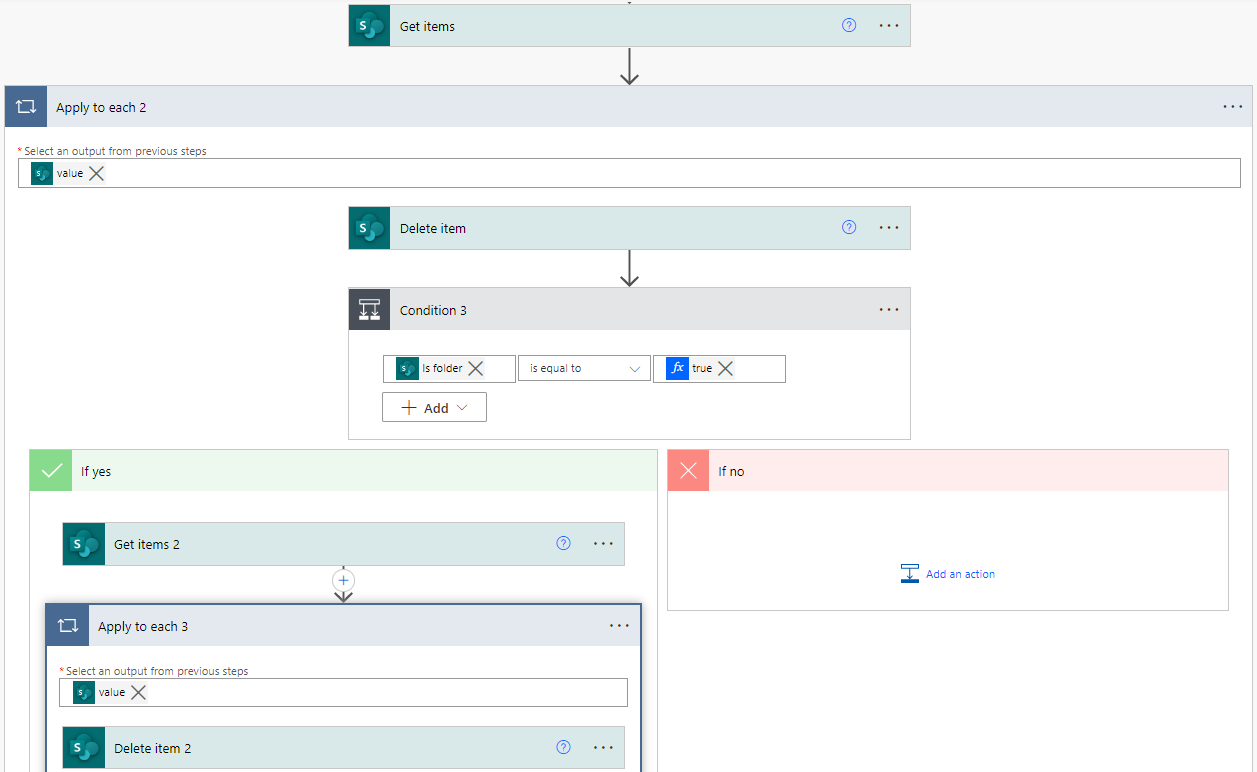
Task: Click the green checkmark If yes icon
Action: (51, 471)
